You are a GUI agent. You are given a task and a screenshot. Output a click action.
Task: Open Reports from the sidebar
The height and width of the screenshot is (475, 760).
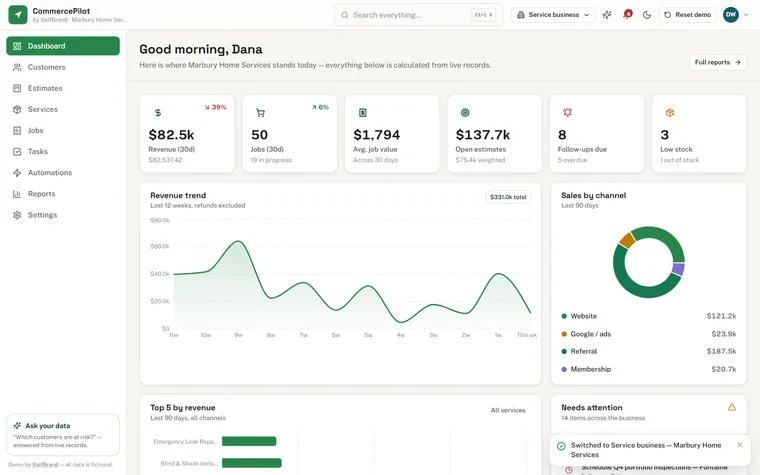tap(63, 194)
